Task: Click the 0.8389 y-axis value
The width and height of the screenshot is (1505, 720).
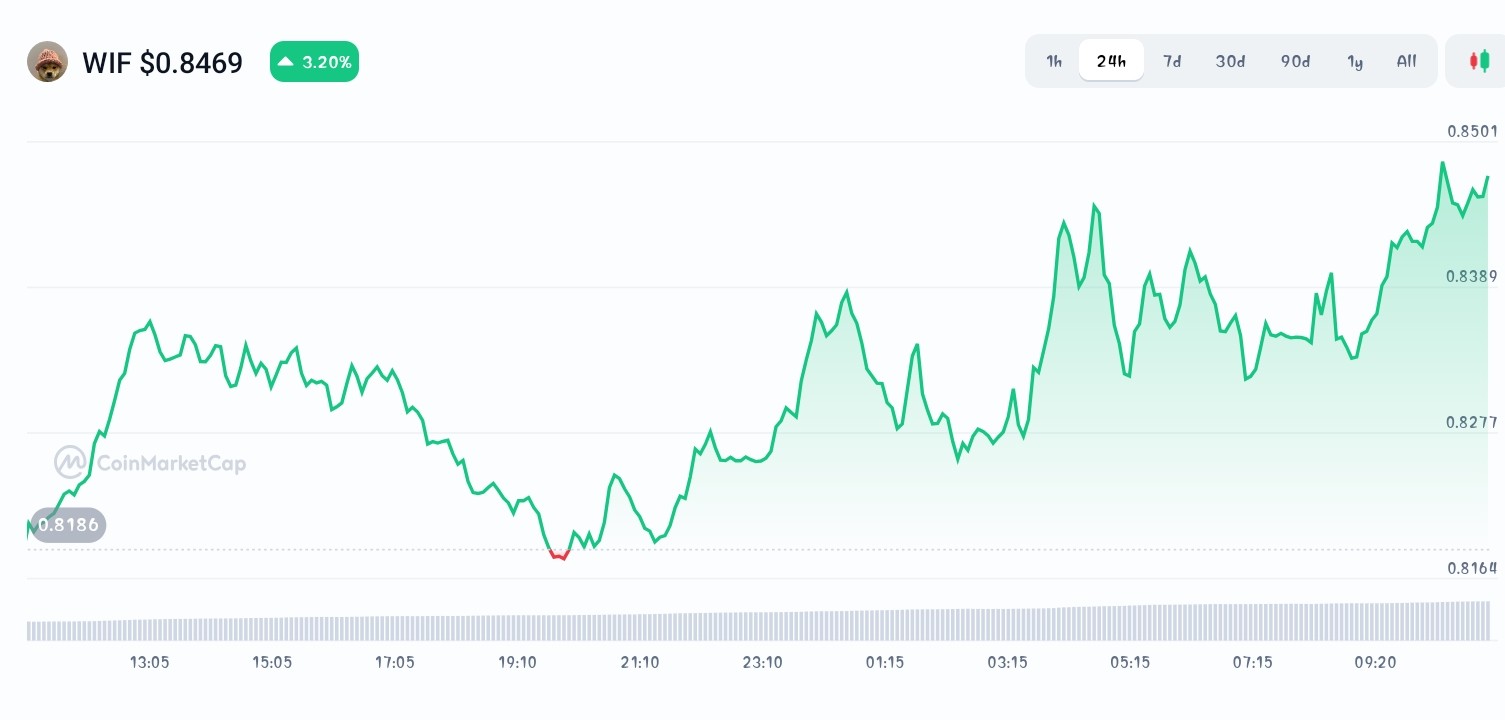Action: (1472, 276)
